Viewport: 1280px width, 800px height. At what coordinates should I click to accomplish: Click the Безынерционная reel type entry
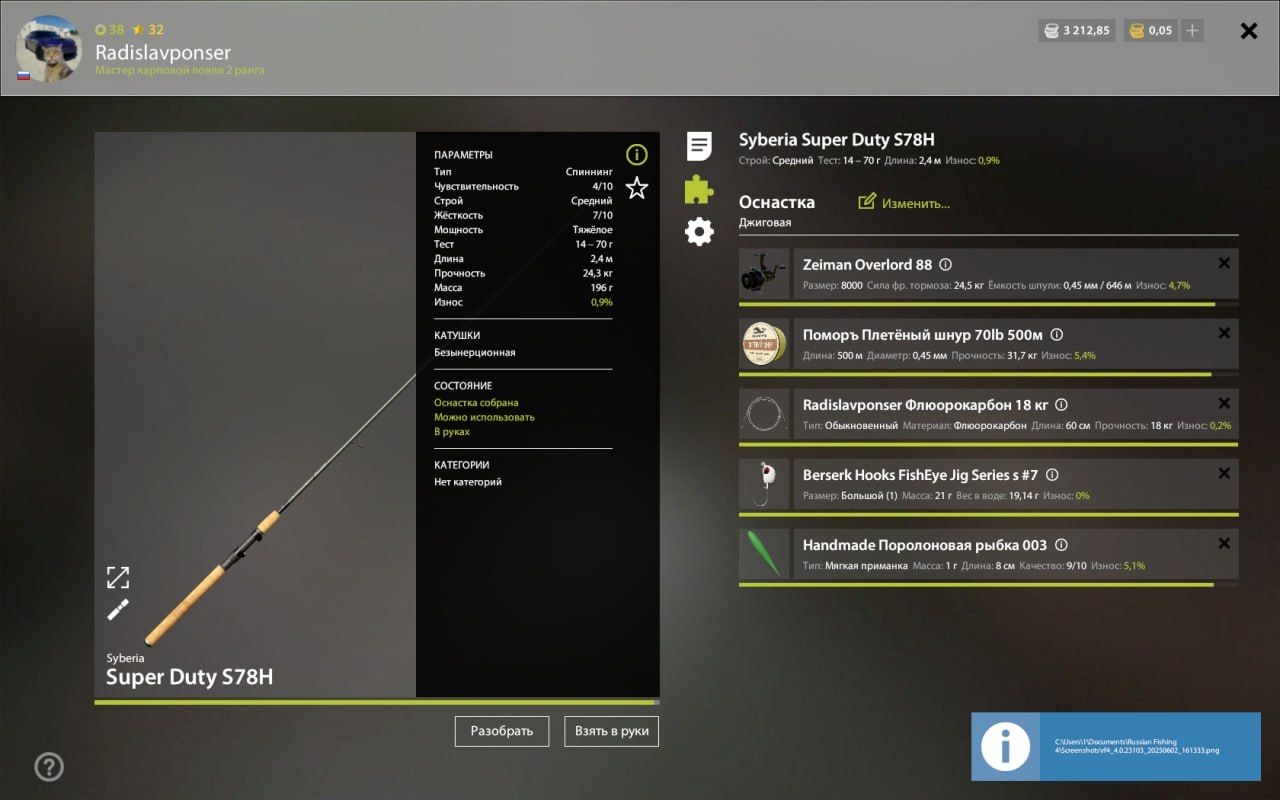pos(475,353)
